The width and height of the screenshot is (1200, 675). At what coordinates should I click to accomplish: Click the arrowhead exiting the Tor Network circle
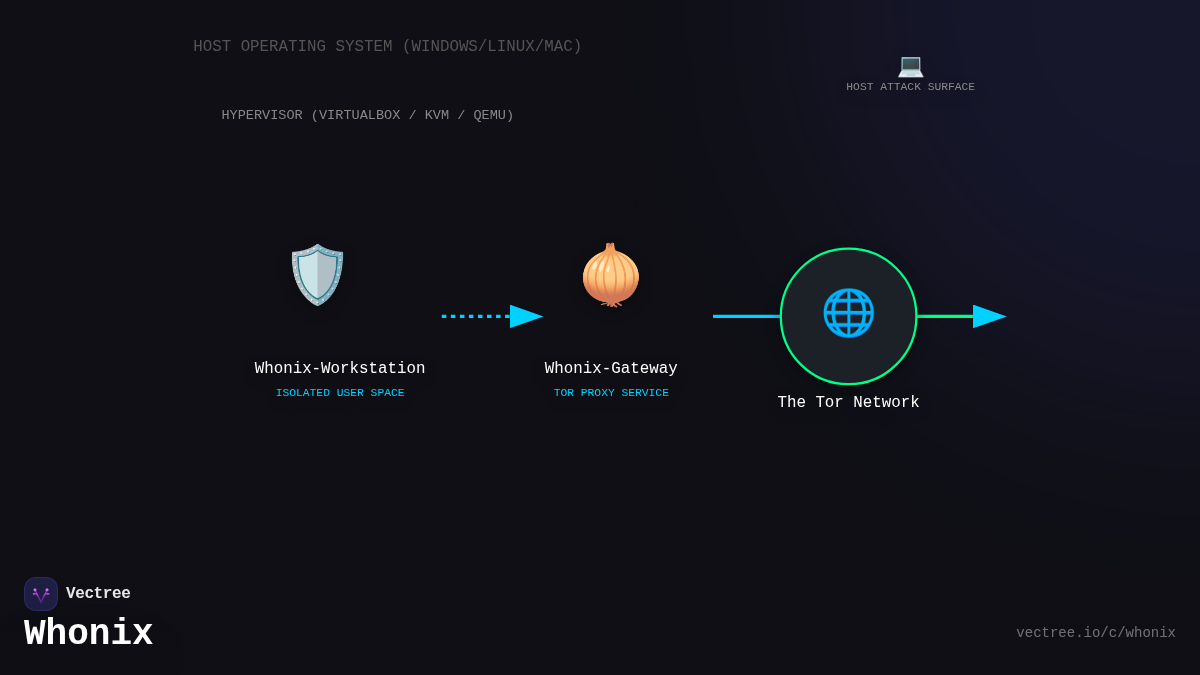[x=988, y=316]
